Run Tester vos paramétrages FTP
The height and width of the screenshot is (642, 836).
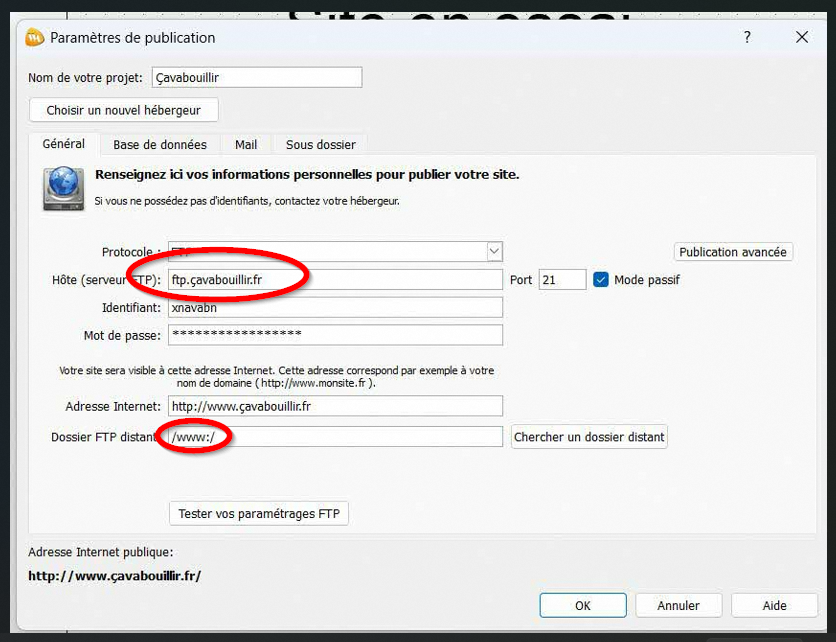pyautogui.click(x=259, y=514)
